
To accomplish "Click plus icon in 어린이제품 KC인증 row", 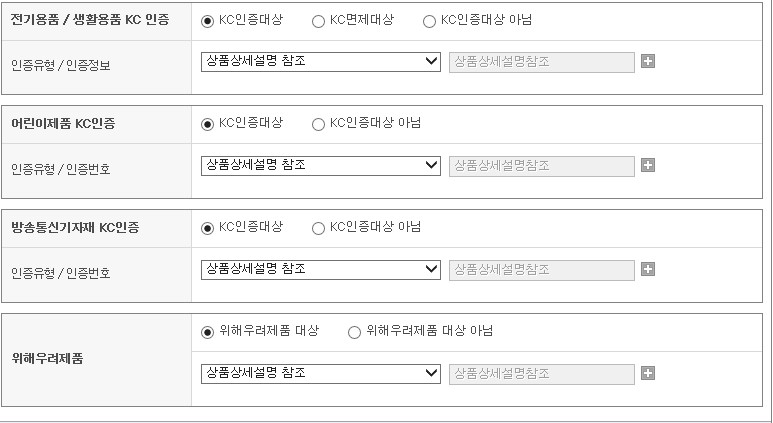I will point(648,165).
